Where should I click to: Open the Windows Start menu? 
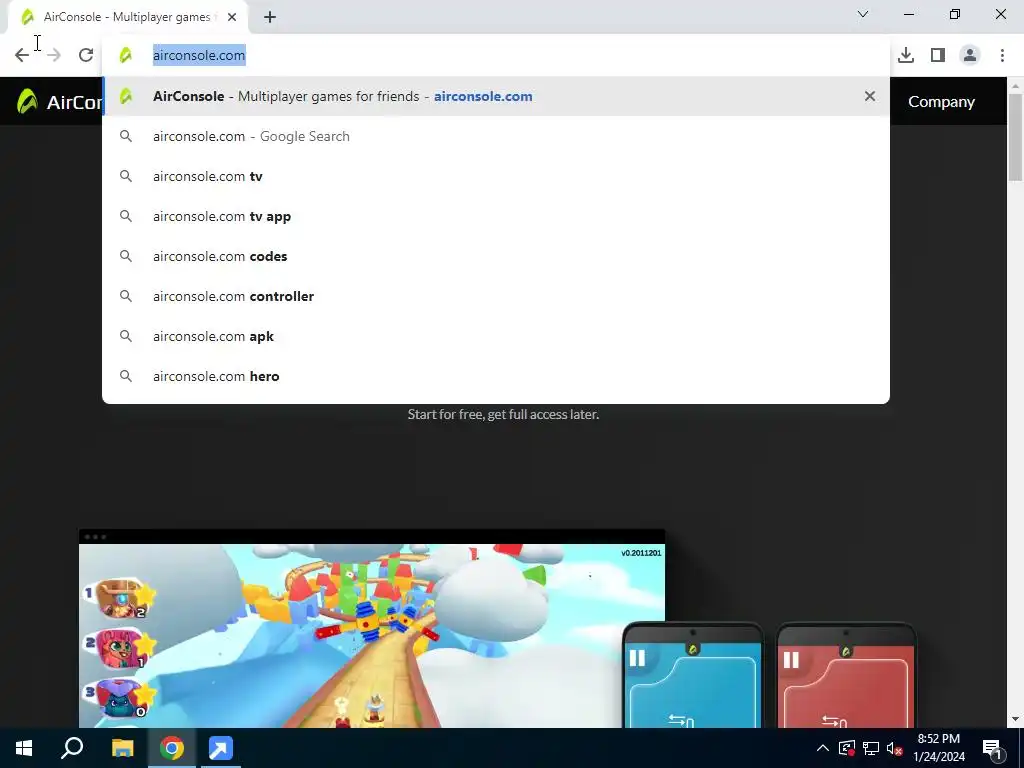tap(24, 748)
